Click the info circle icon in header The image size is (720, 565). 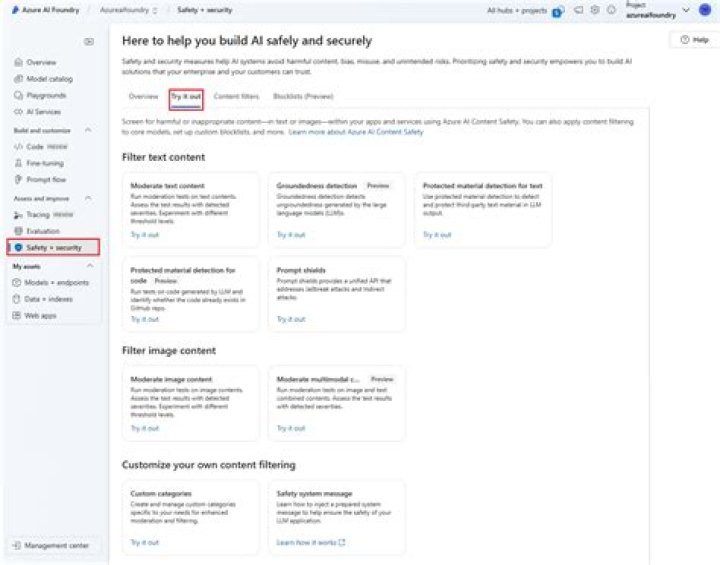pyautogui.click(x=611, y=10)
